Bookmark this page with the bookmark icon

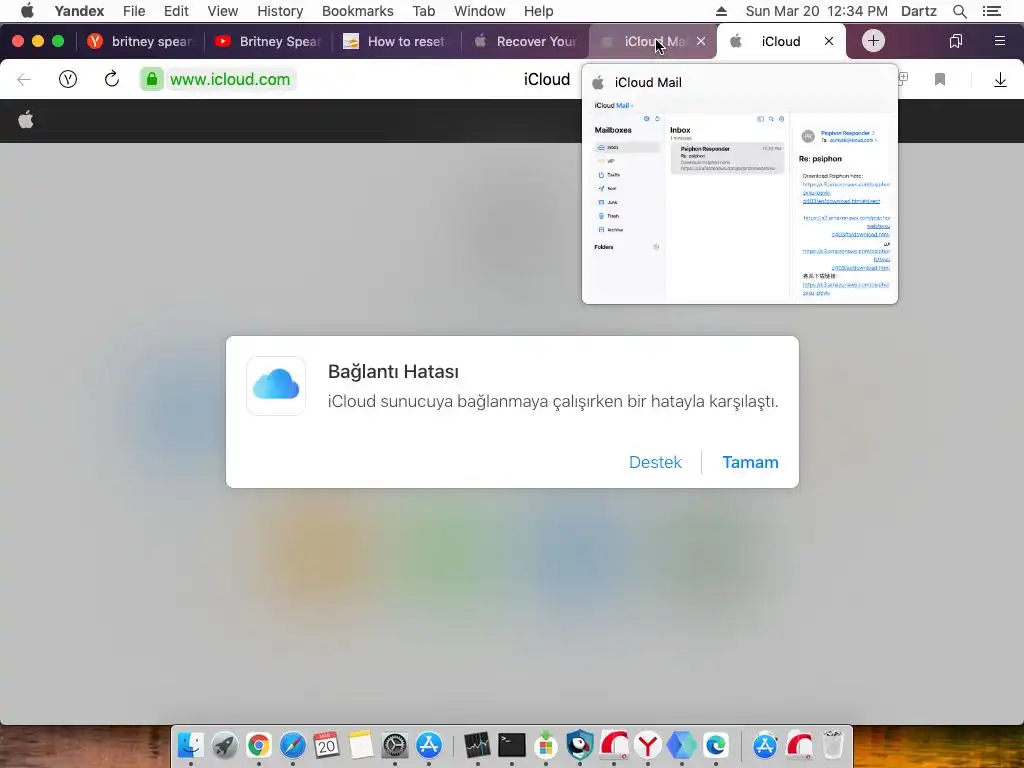(940, 80)
